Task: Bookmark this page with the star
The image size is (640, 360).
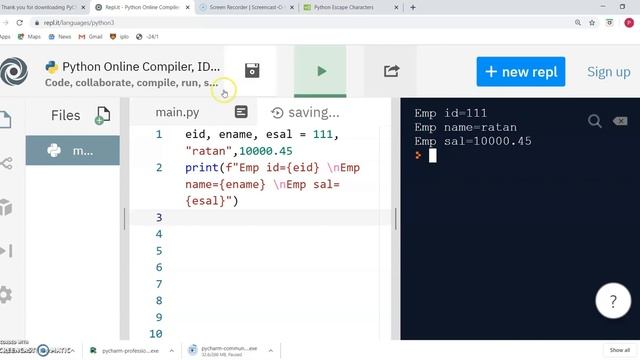Action: coord(592,23)
